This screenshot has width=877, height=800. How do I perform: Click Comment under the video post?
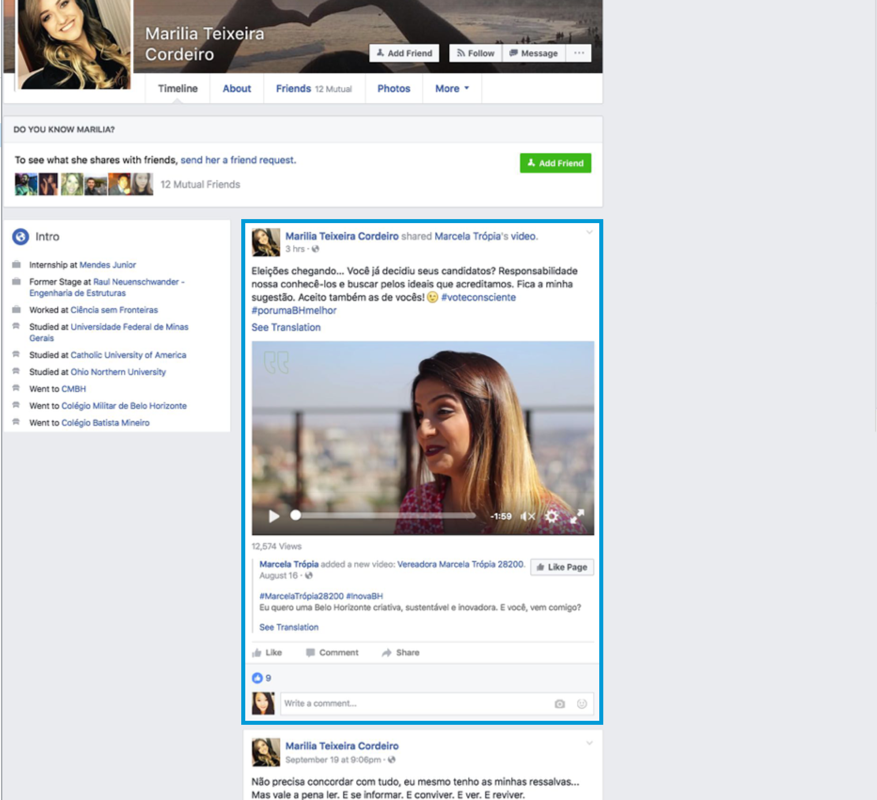[x=332, y=653]
